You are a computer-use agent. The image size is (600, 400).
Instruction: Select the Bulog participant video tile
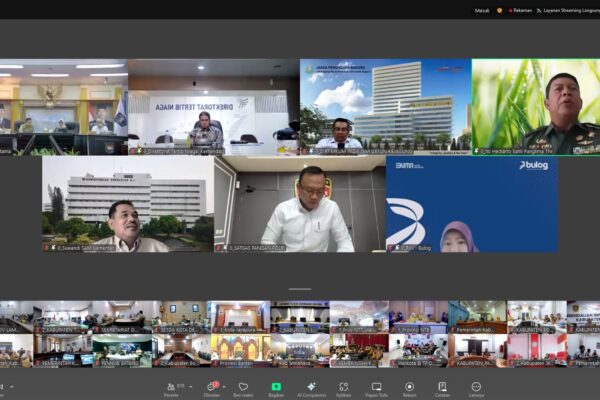pyautogui.click(x=471, y=204)
